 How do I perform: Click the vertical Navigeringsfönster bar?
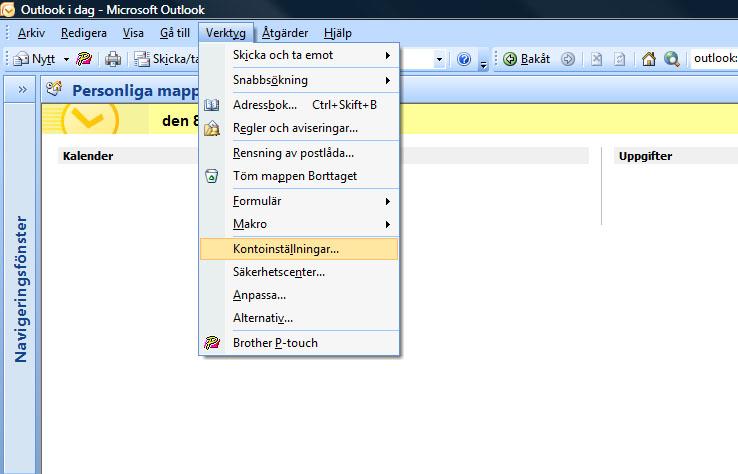click(x=20, y=289)
